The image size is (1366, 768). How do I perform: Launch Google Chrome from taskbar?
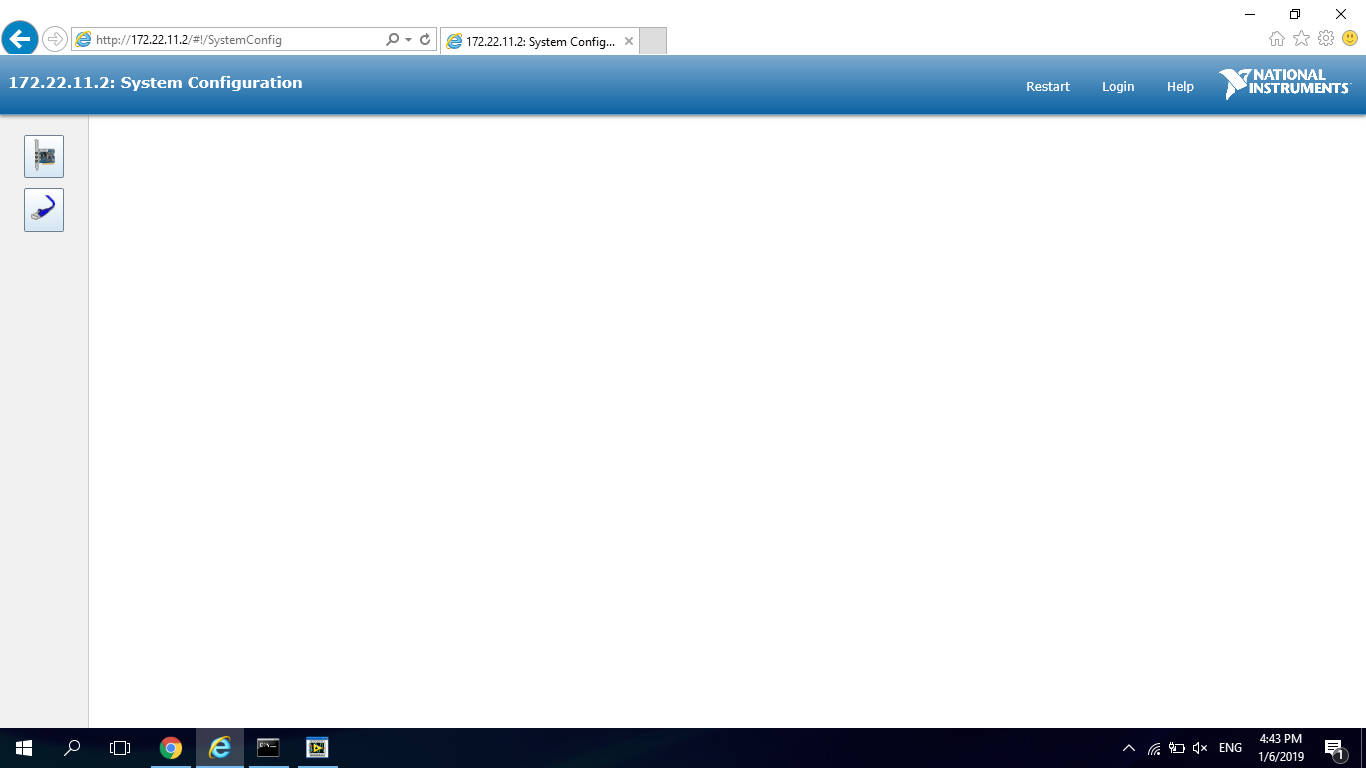click(x=171, y=748)
